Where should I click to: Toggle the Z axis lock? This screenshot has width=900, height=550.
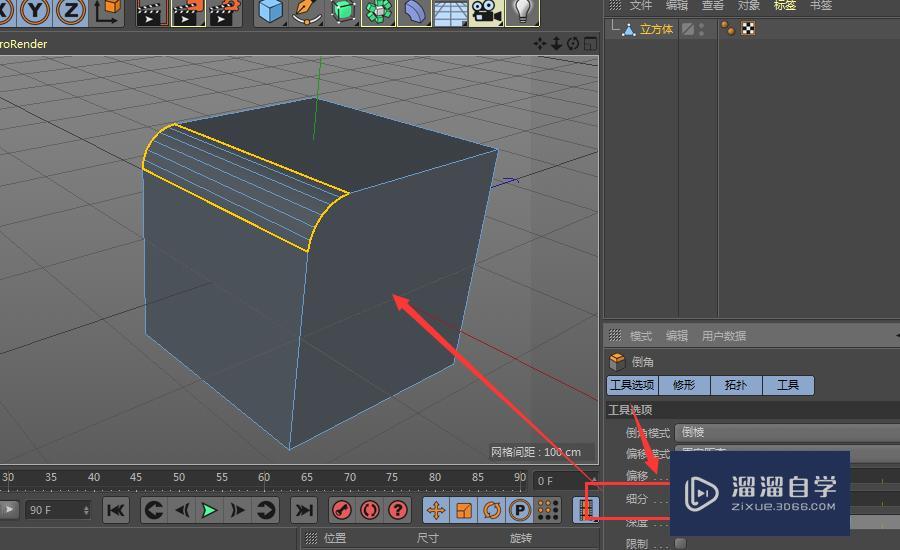point(71,11)
